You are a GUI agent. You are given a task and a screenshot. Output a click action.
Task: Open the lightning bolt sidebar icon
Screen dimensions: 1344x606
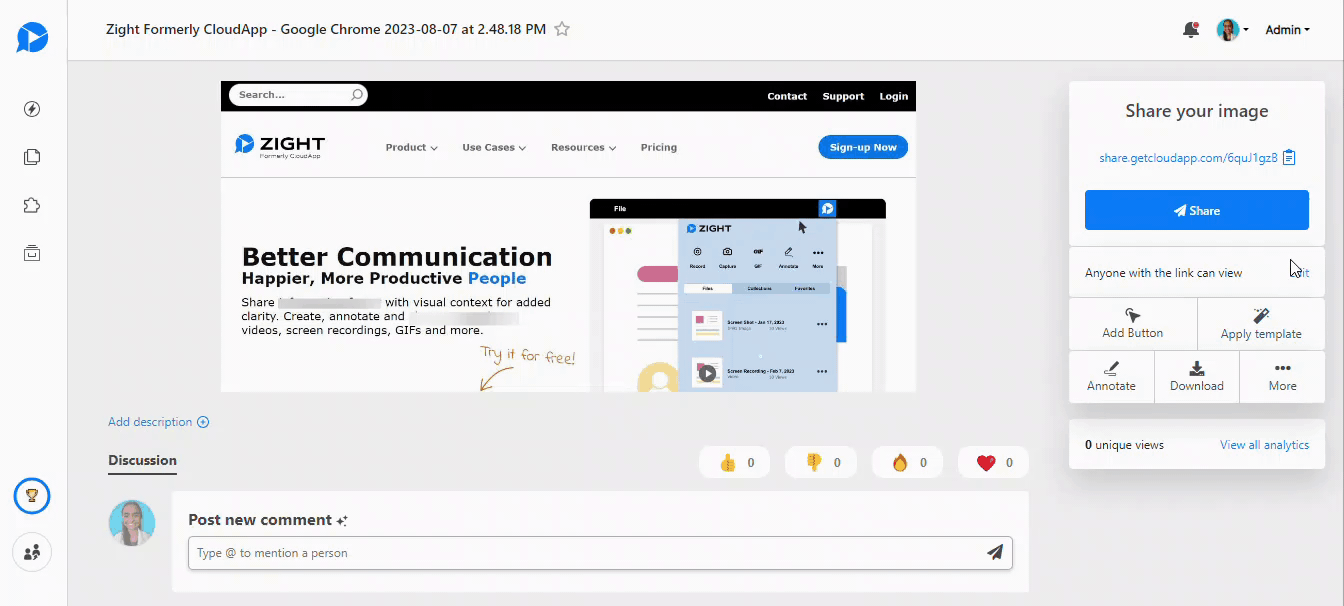[x=32, y=109]
